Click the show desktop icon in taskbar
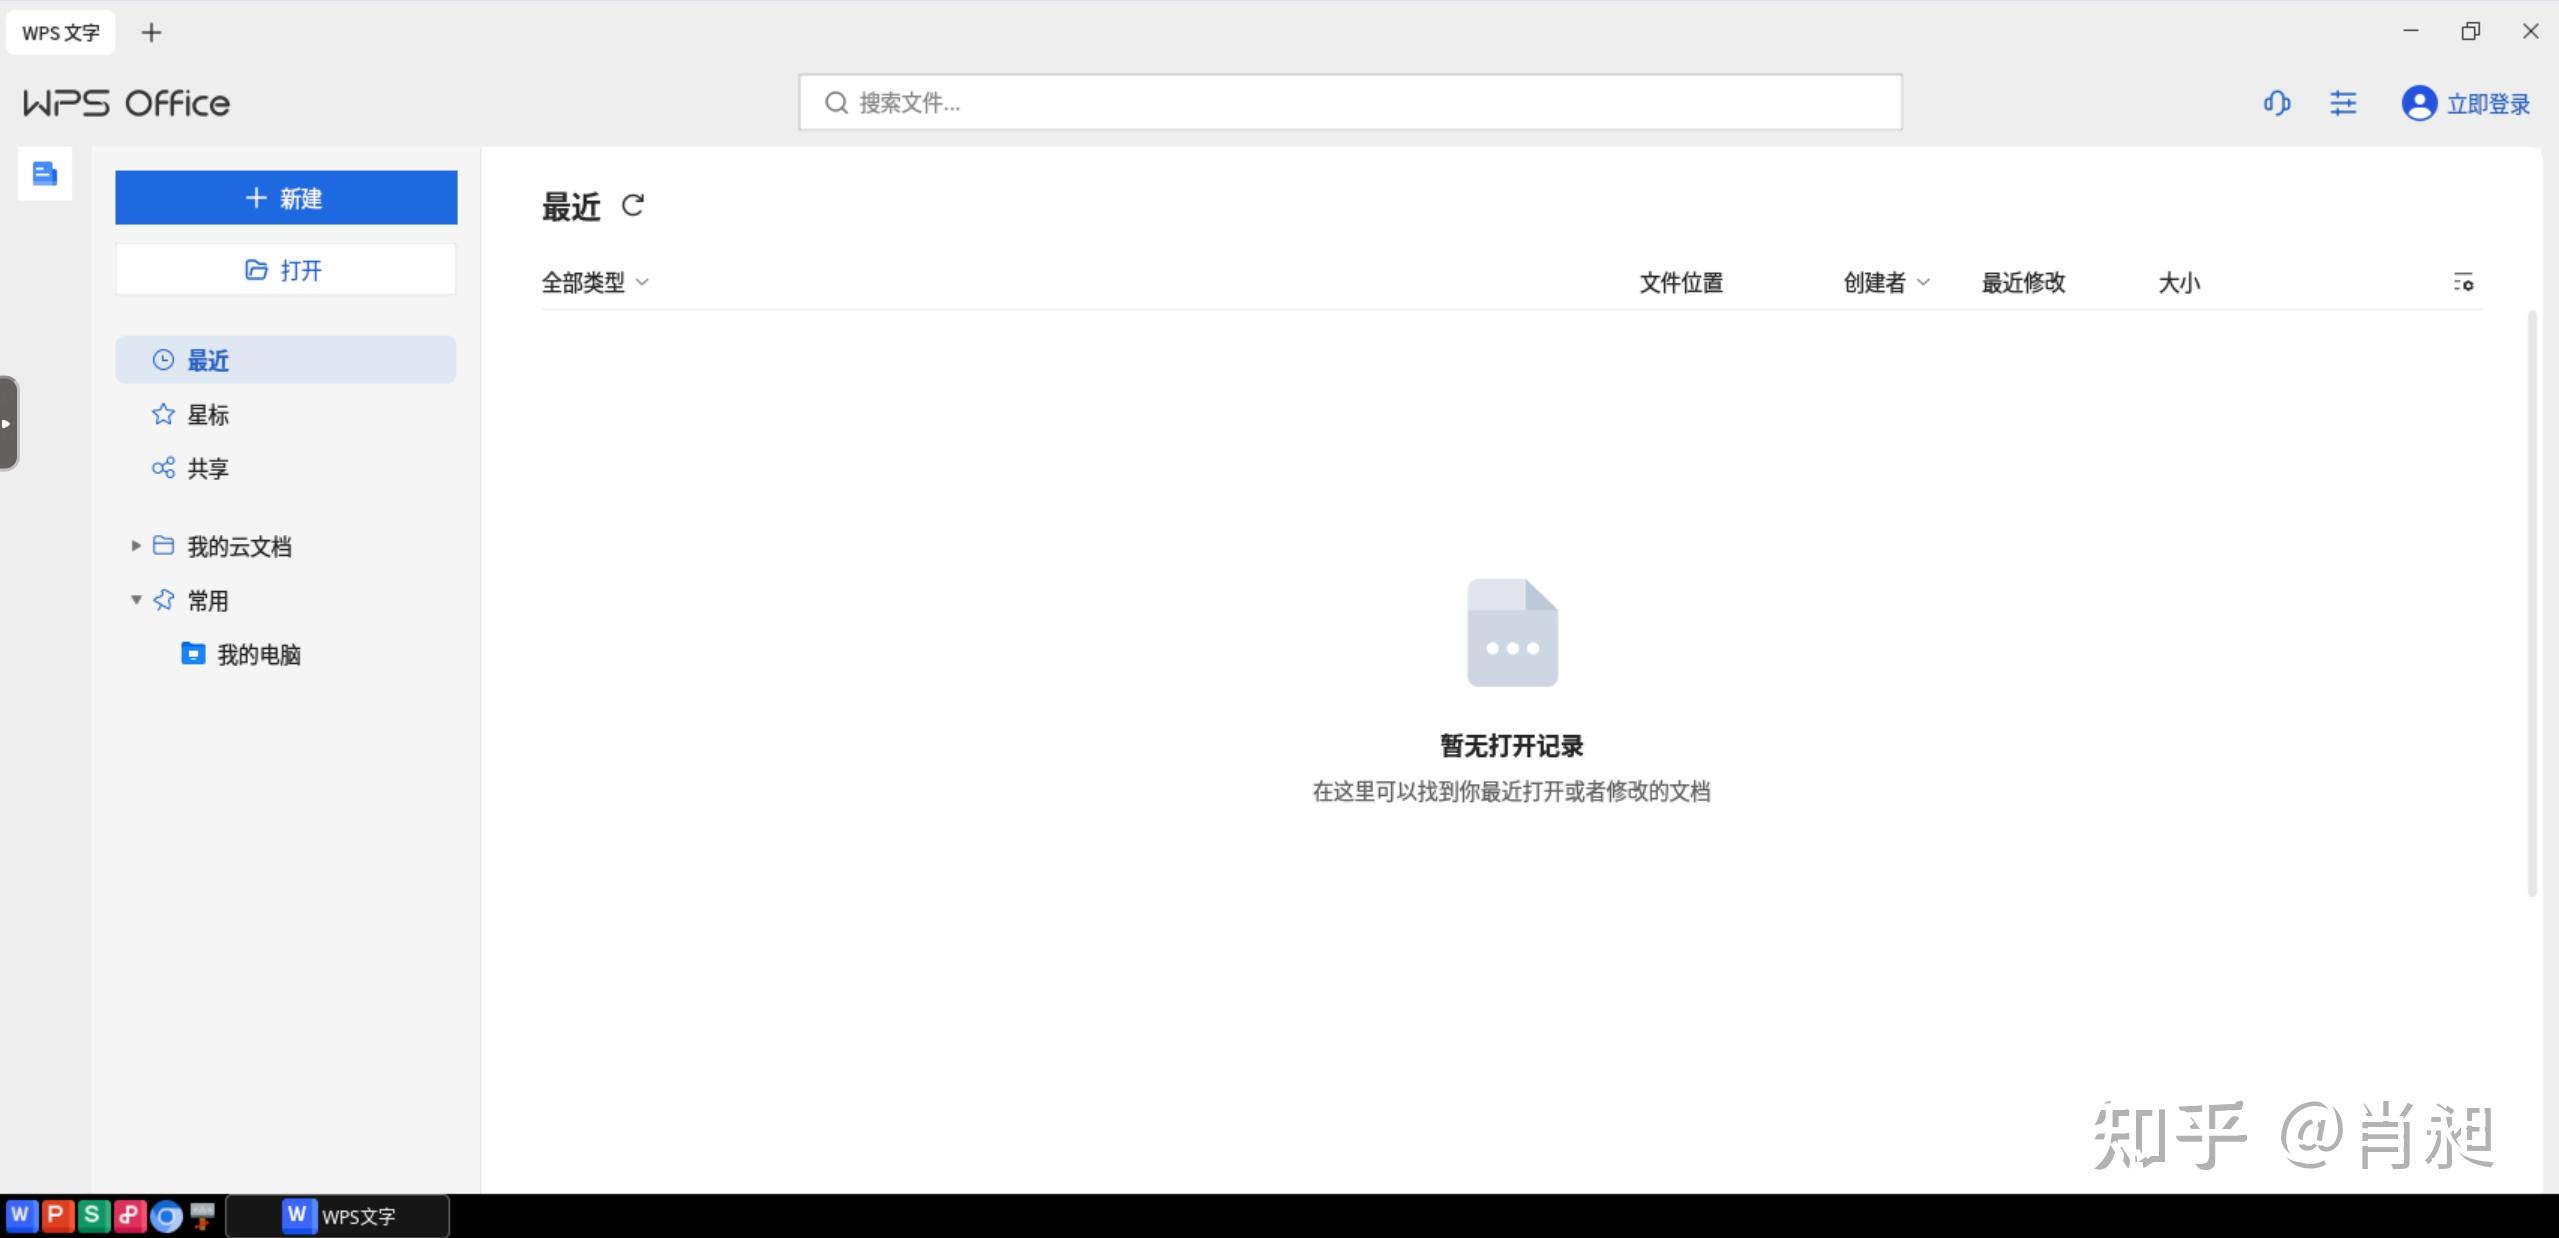The image size is (2559, 1238). [x=202, y=1216]
